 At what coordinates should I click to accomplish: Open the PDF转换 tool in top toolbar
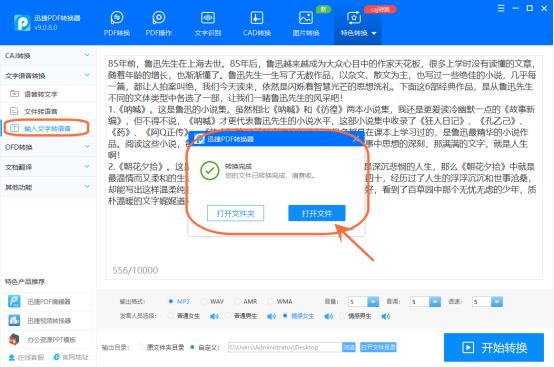point(117,24)
